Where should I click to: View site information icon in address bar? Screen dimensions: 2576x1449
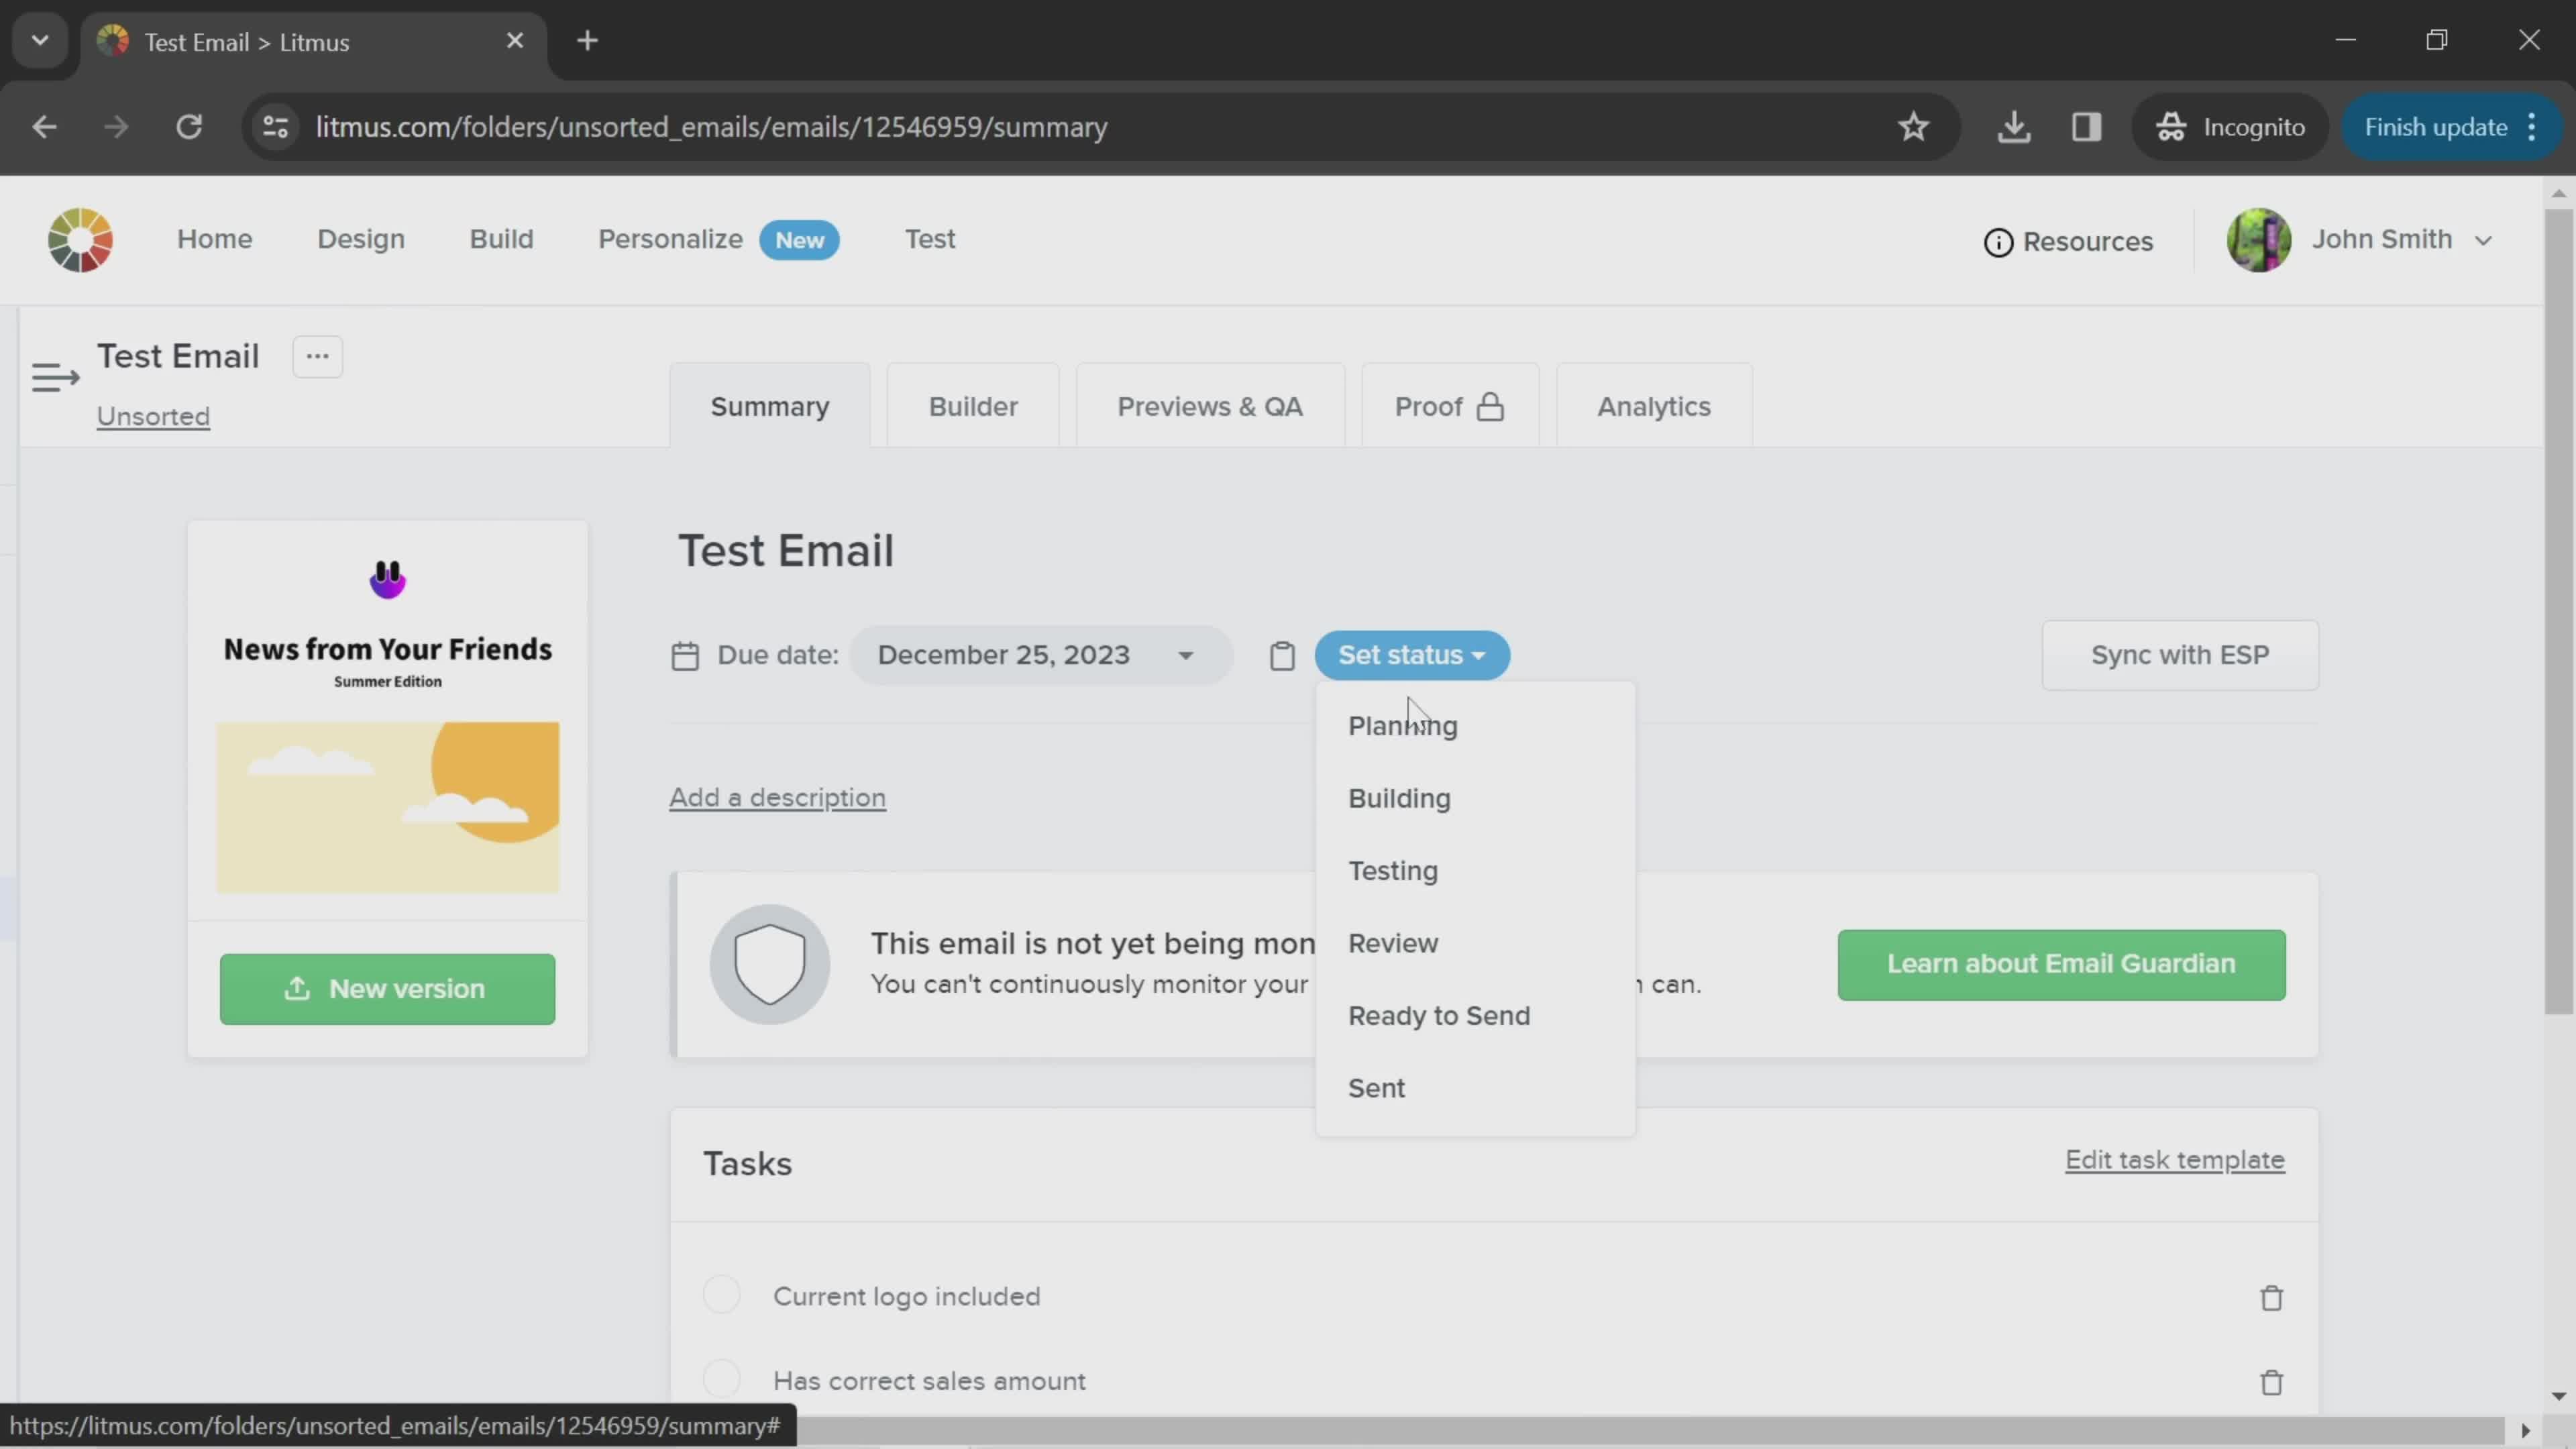click(x=275, y=127)
